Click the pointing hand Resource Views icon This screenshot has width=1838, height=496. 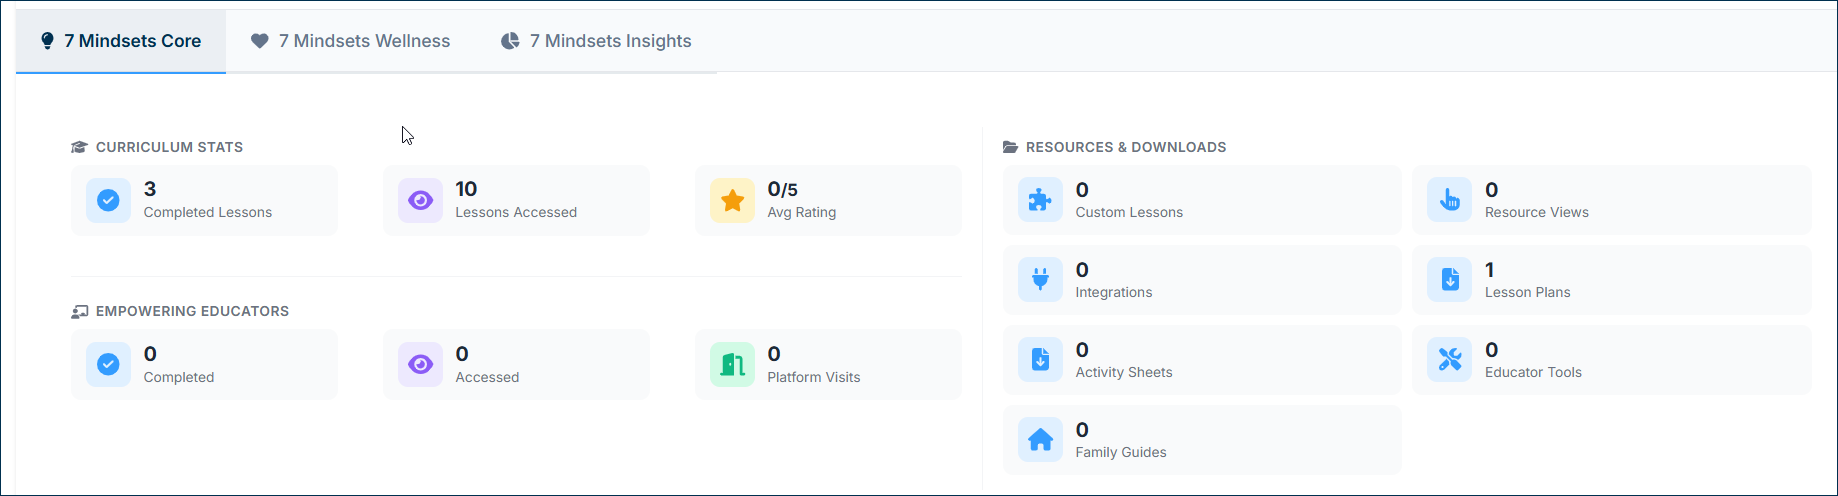point(1450,200)
